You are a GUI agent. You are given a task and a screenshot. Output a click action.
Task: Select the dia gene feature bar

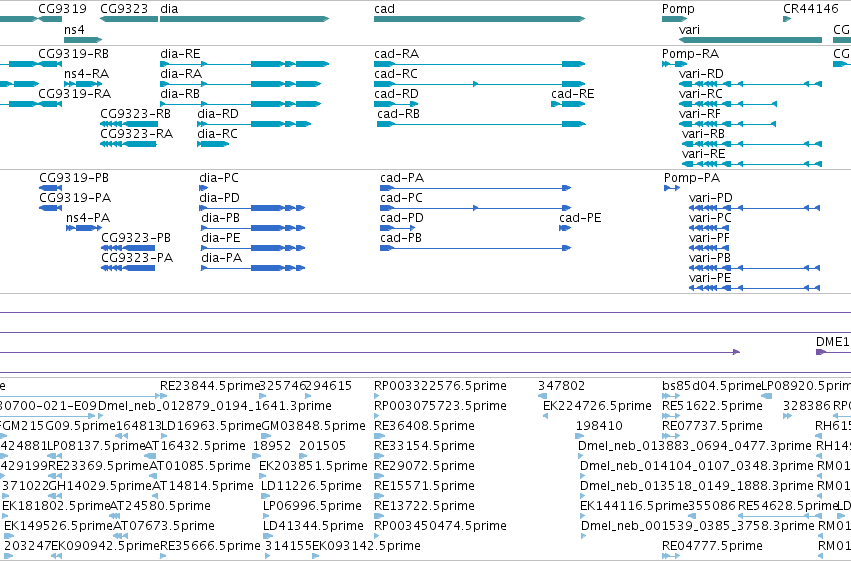click(245, 19)
